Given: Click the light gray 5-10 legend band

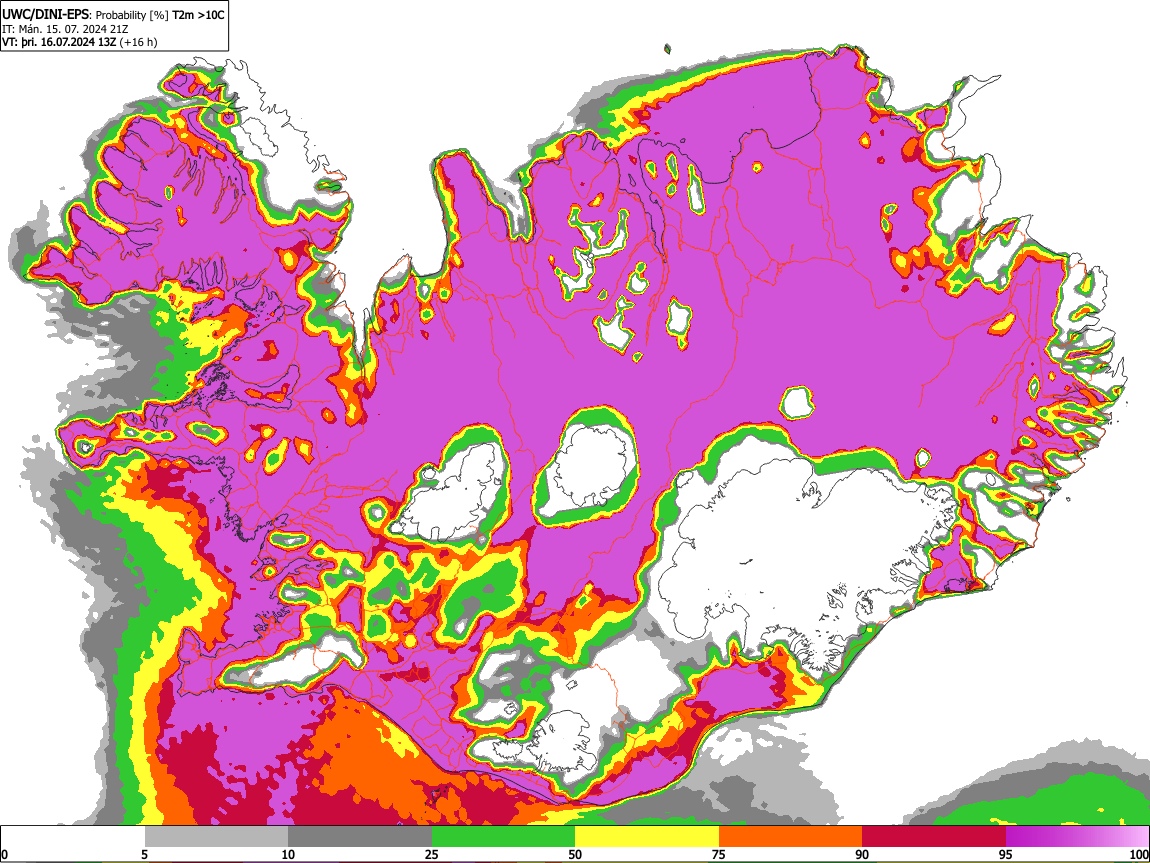Looking at the screenshot, I should 216,836.
